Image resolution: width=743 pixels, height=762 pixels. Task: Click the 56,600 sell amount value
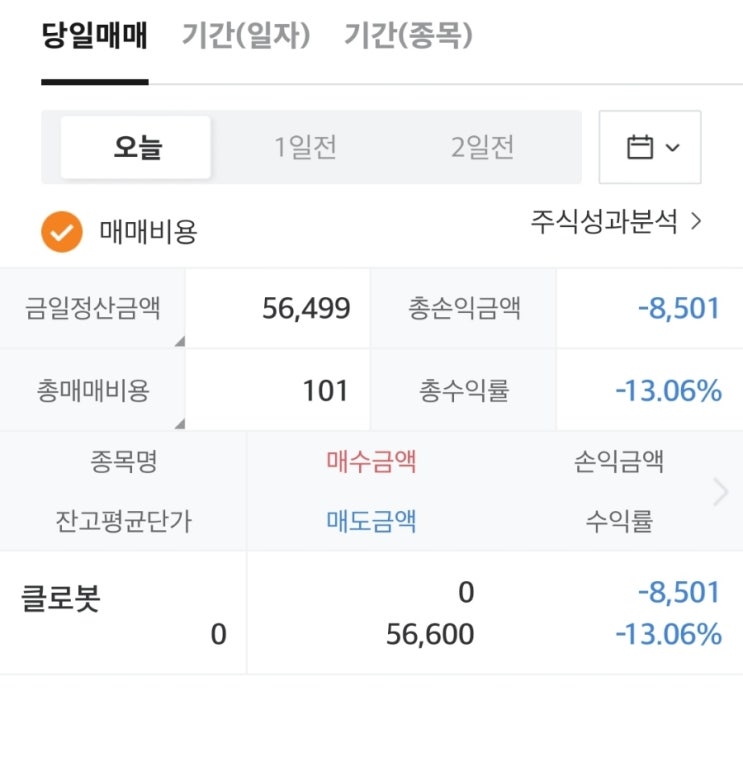click(x=430, y=634)
